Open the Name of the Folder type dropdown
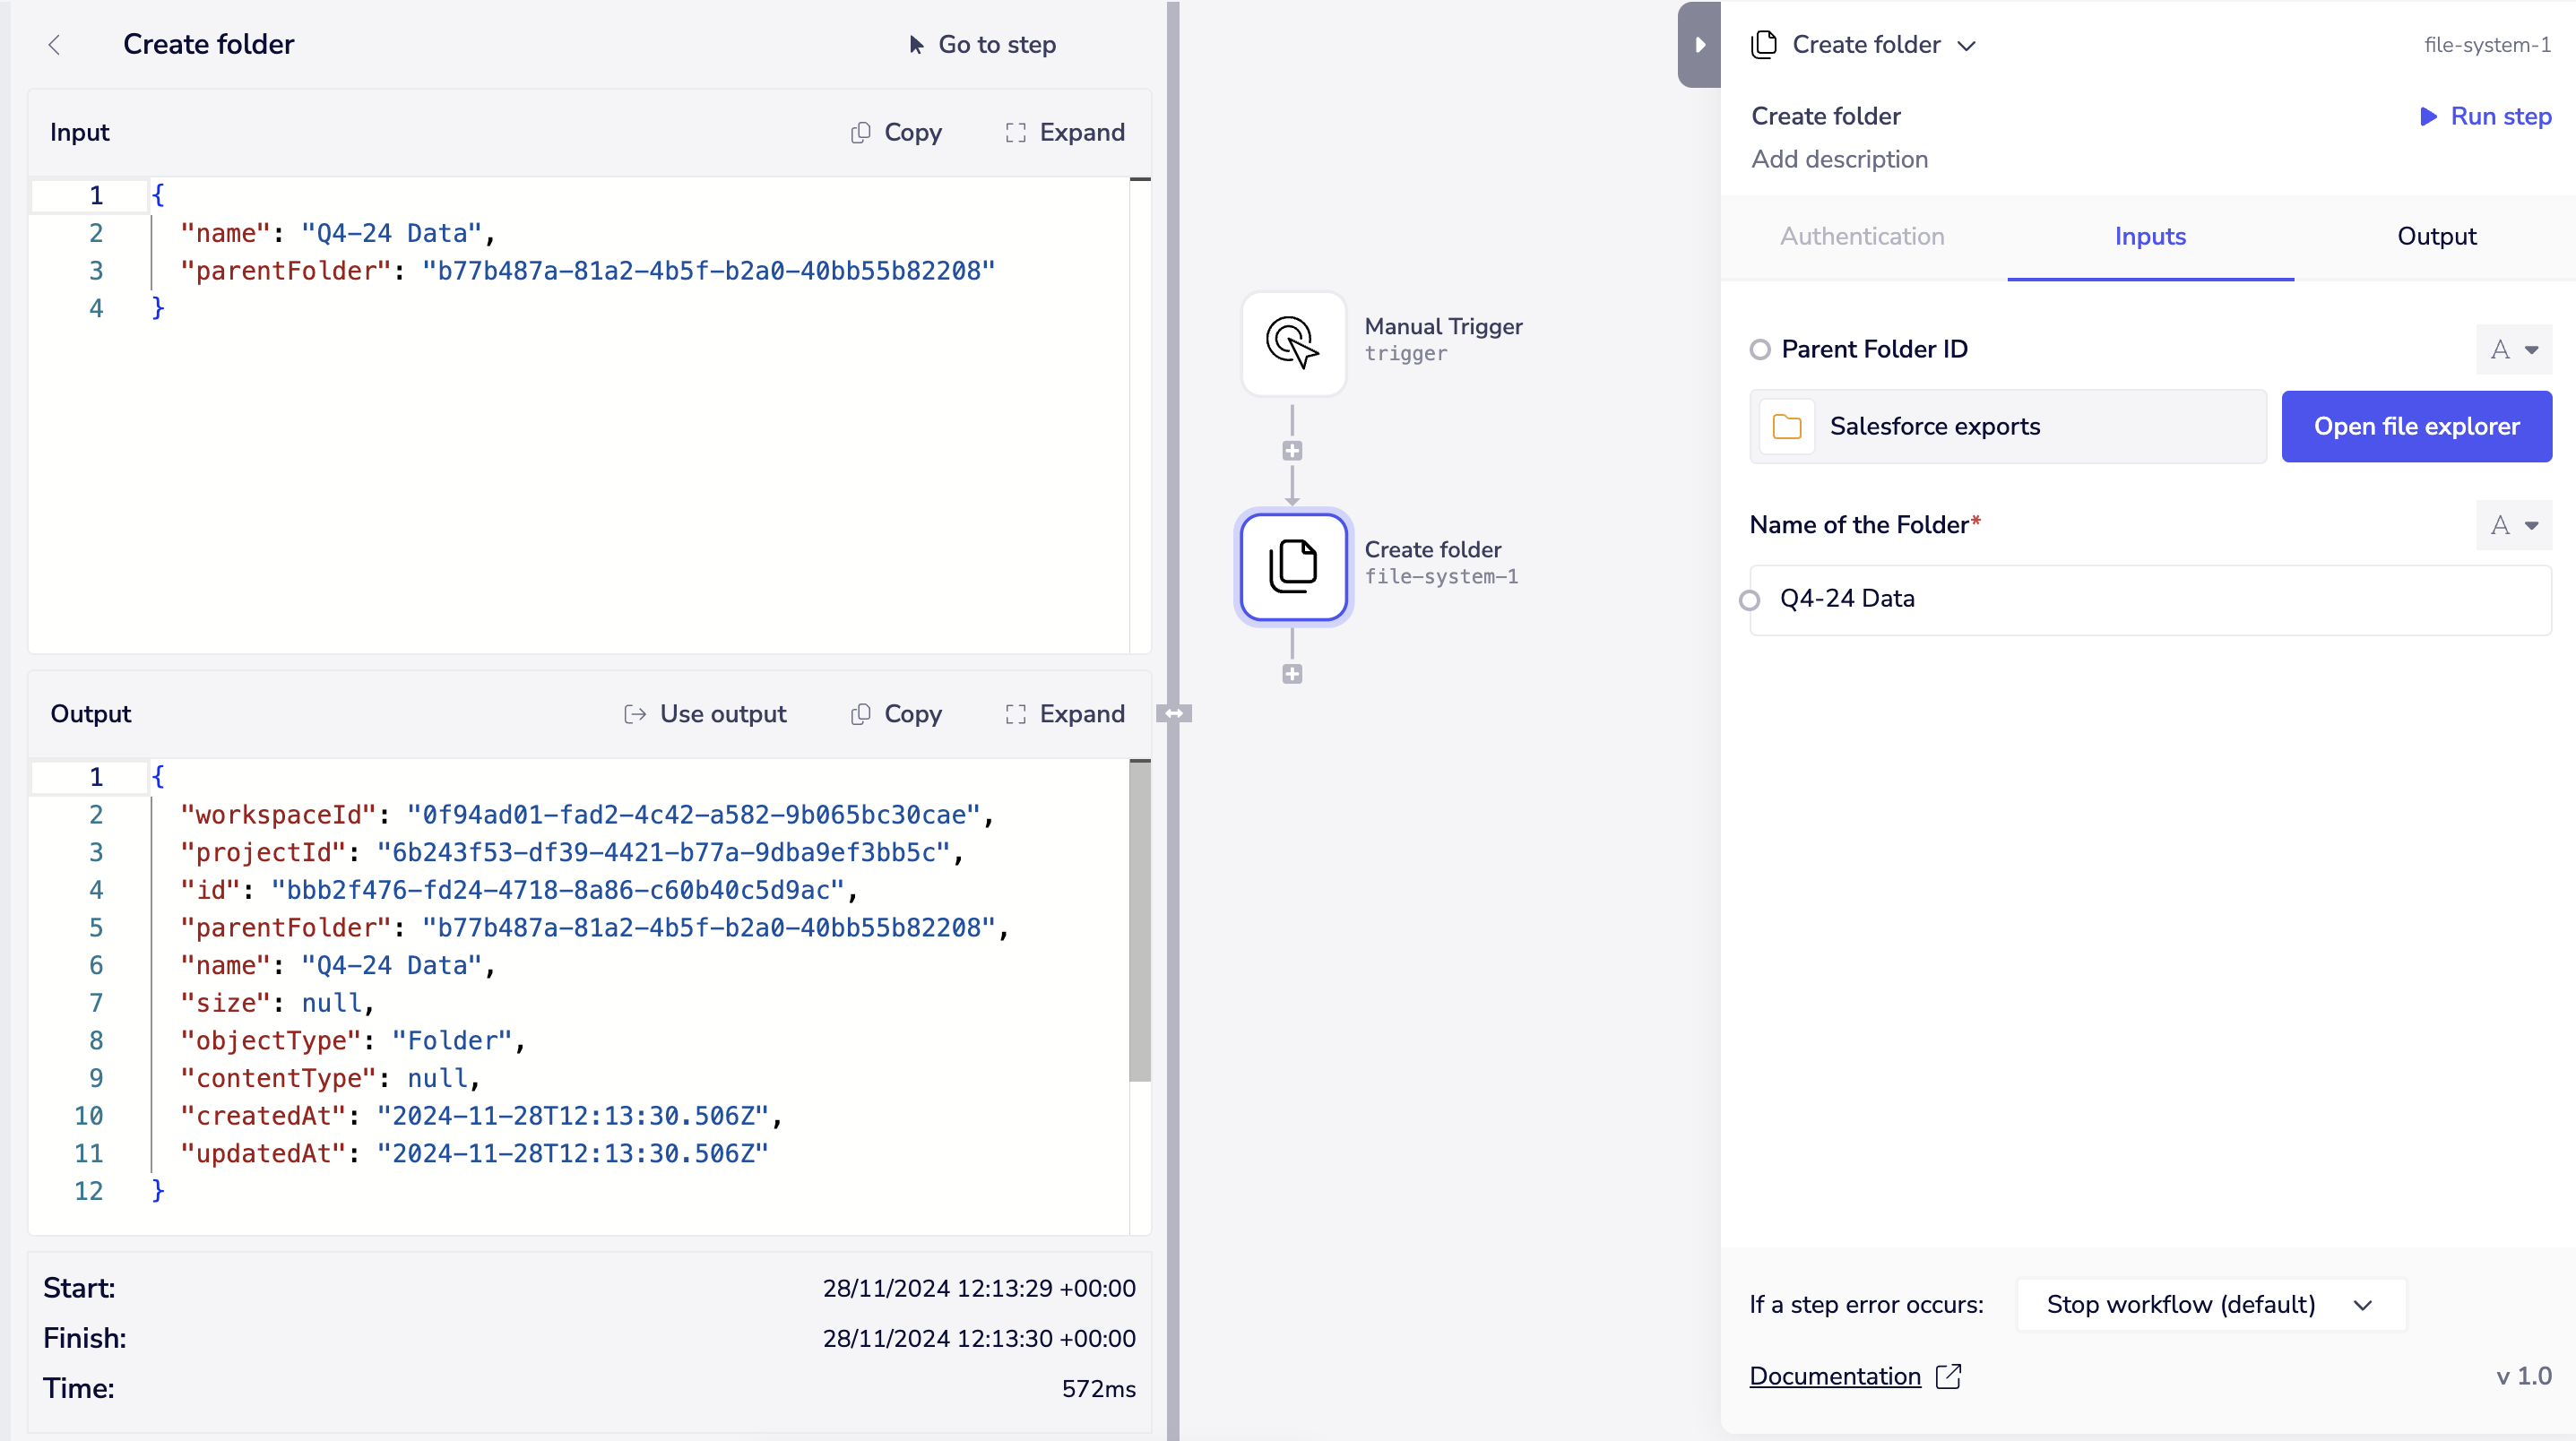Viewport: 2576px width, 1441px height. (2513, 525)
